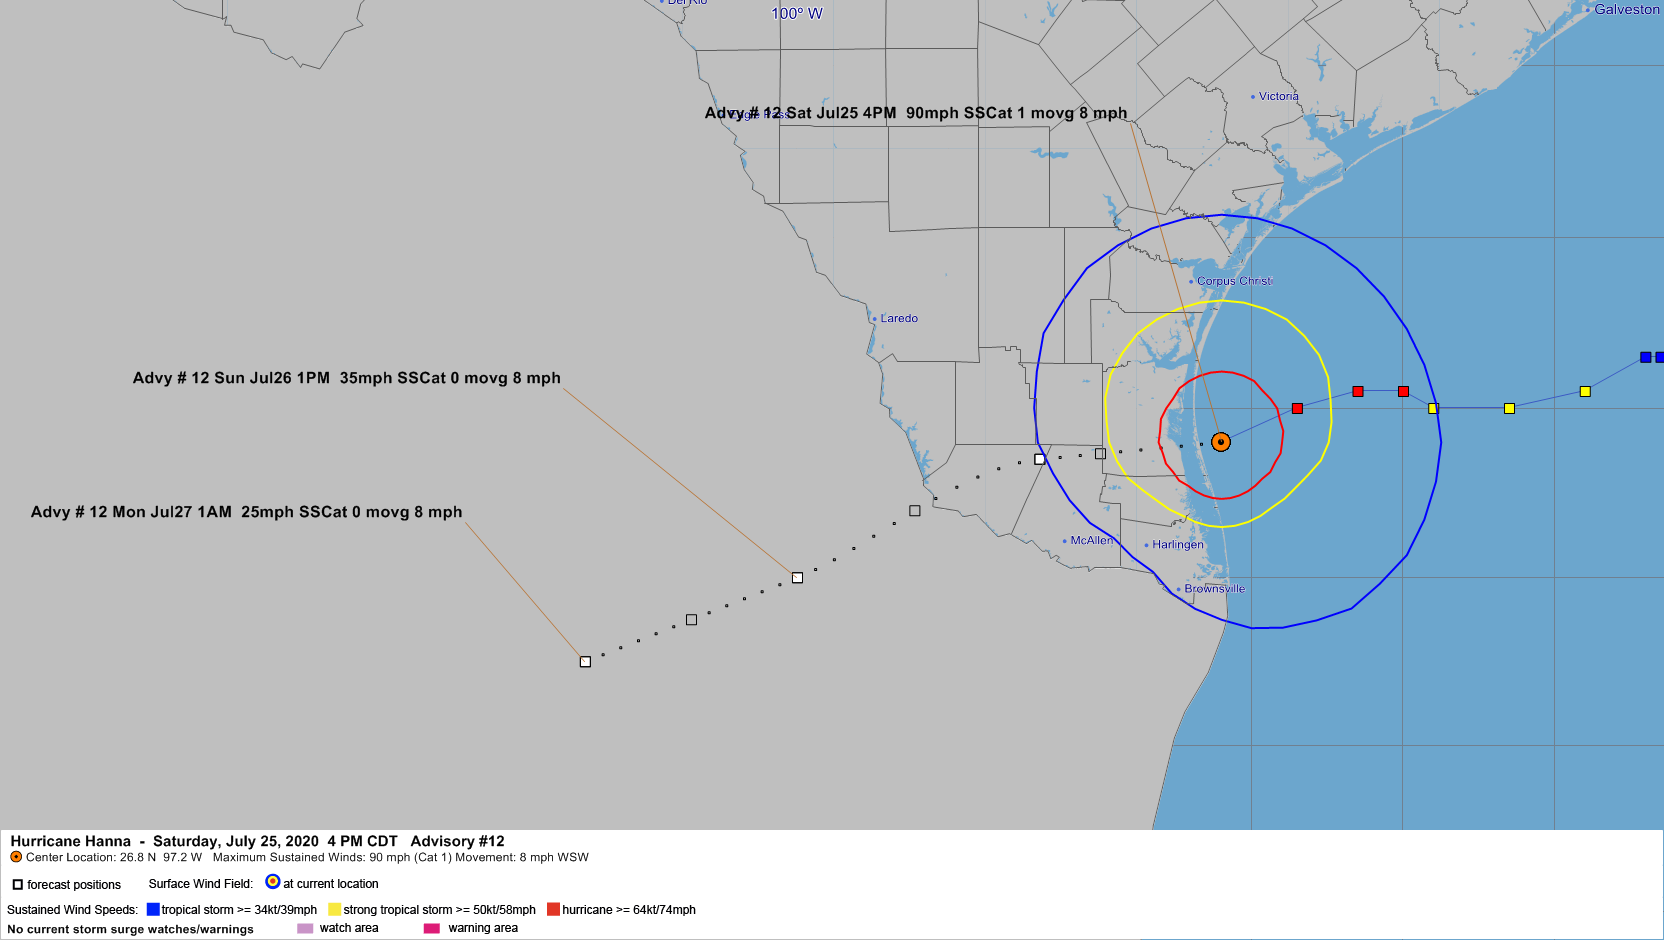Select the red track square nearest the storm center

1297,408
